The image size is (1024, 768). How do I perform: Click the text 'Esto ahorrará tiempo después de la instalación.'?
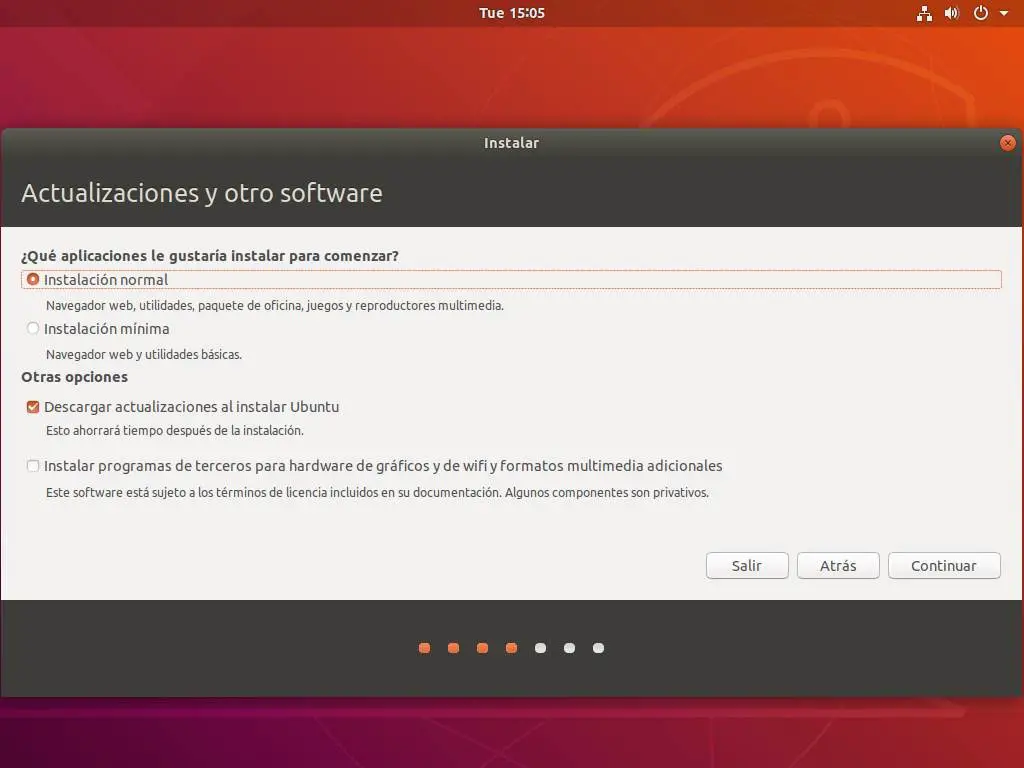point(174,430)
